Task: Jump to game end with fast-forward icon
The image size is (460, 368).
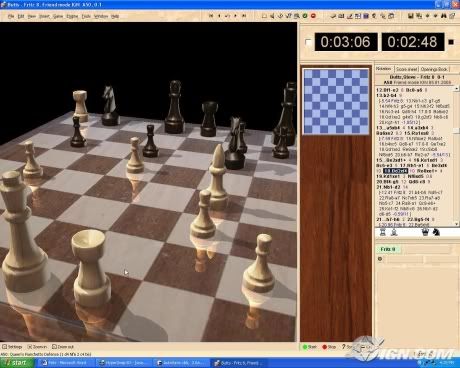Action: tap(244, 16)
